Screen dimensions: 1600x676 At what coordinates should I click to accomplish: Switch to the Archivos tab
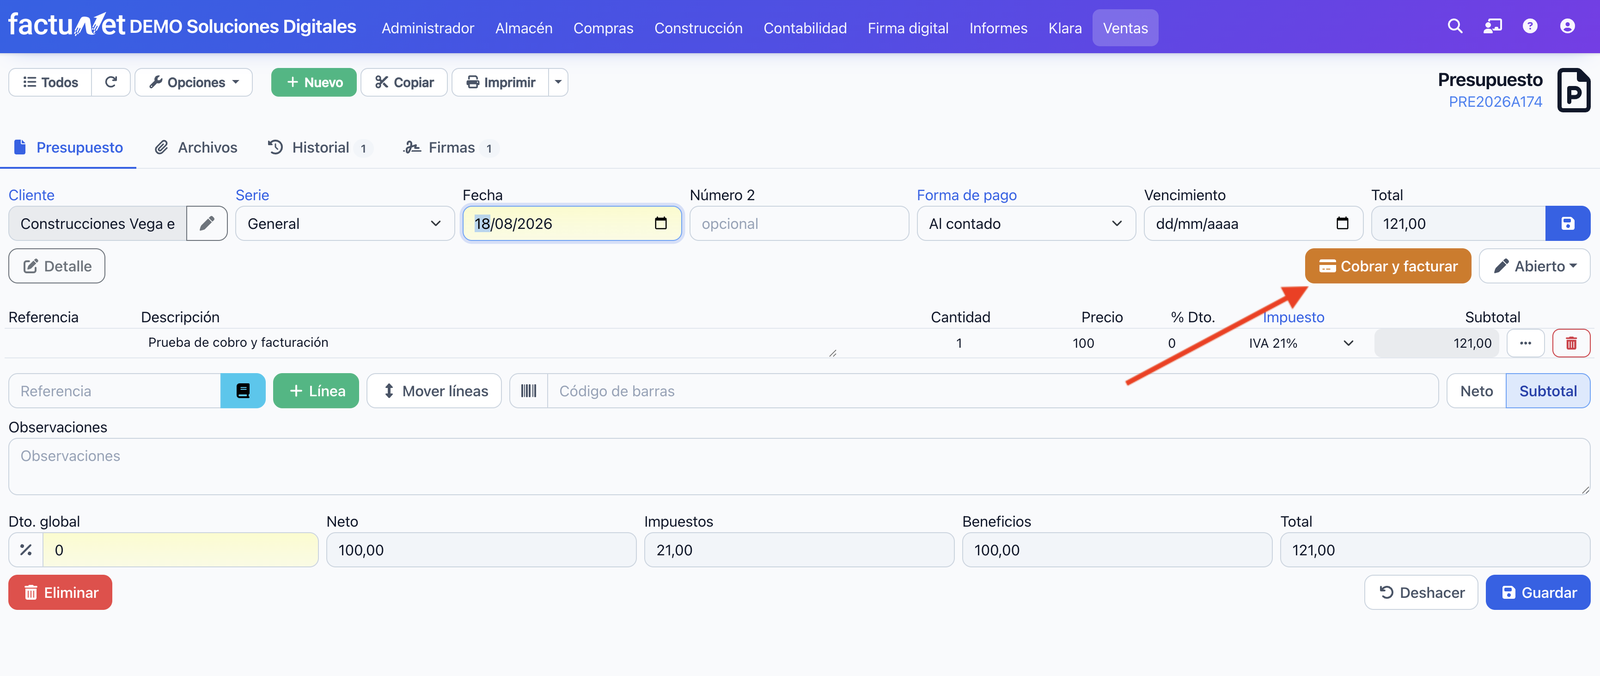196,147
